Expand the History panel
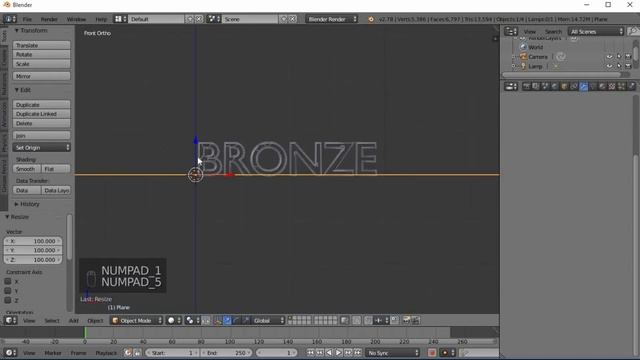The width and height of the screenshot is (640, 360). click(x=17, y=204)
